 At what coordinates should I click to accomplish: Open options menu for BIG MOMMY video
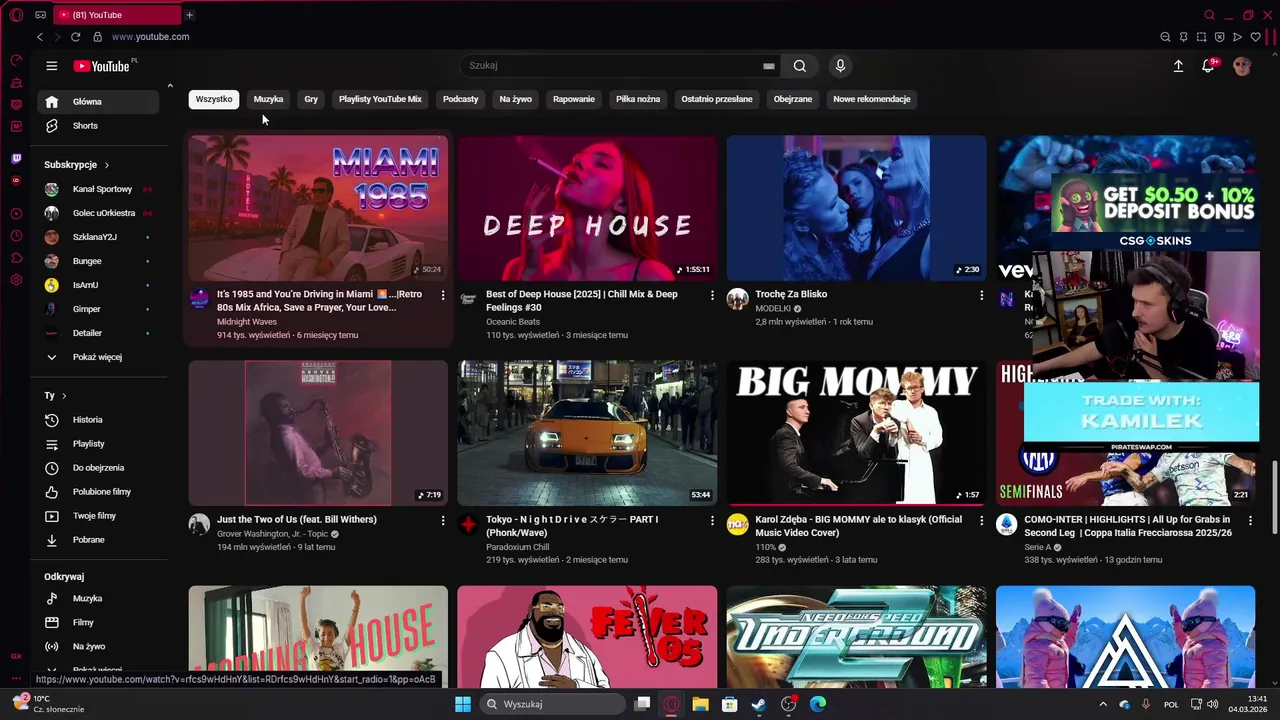click(x=981, y=521)
